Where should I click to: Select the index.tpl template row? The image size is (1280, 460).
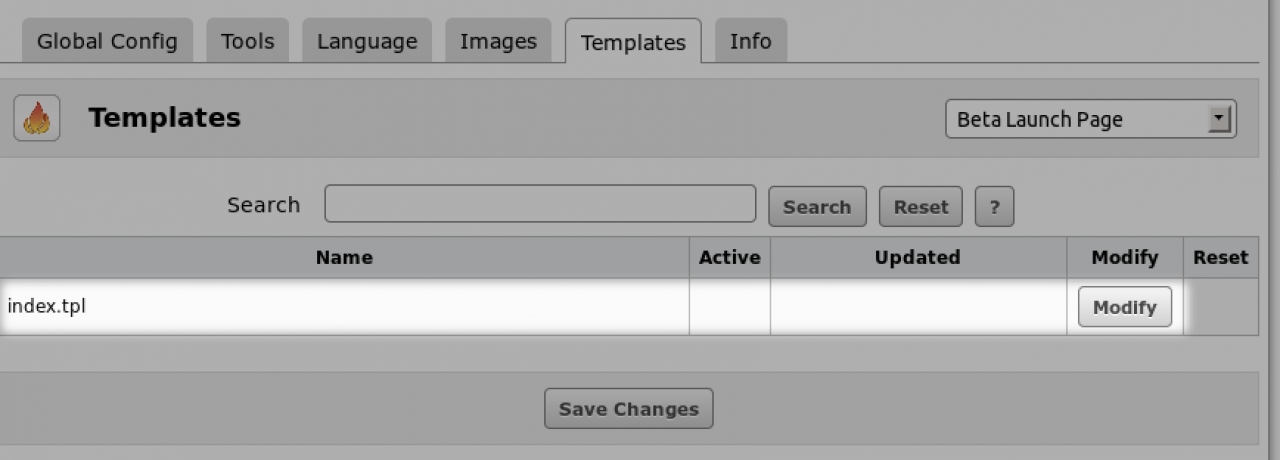[47, 307]
